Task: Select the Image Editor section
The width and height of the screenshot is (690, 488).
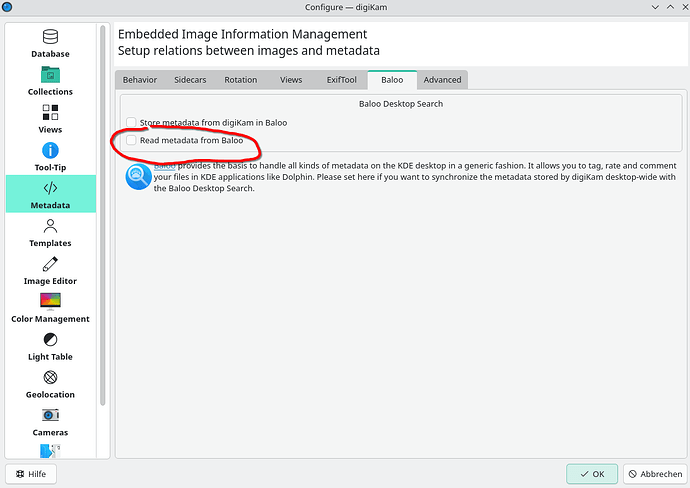Action: click(50, 271)
